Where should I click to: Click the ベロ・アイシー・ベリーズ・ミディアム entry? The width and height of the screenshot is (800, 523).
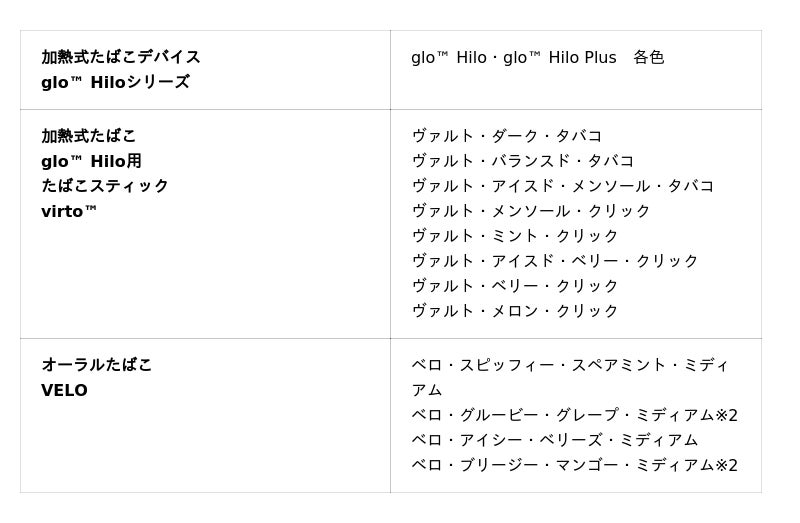tap(555, 440)
